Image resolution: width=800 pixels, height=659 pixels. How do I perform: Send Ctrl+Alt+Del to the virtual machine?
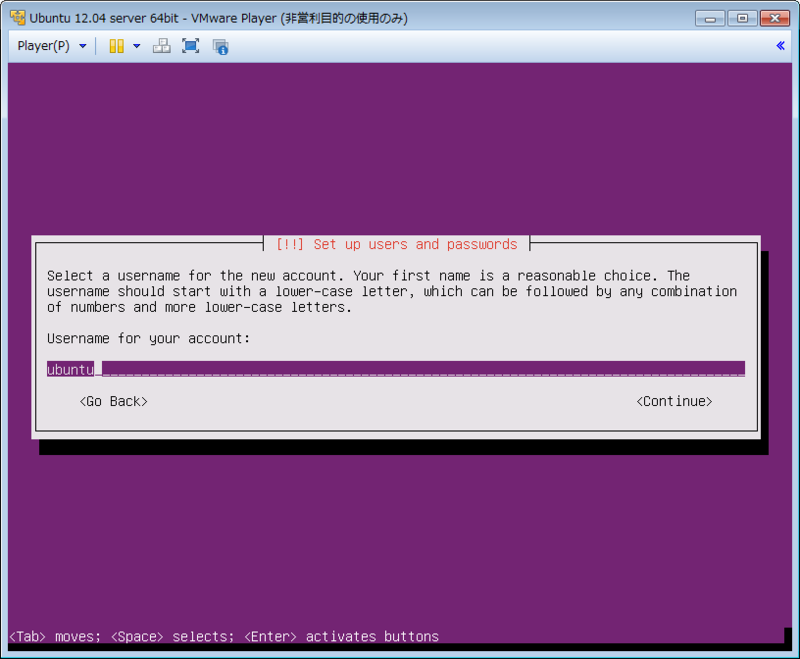pos(162,46)
